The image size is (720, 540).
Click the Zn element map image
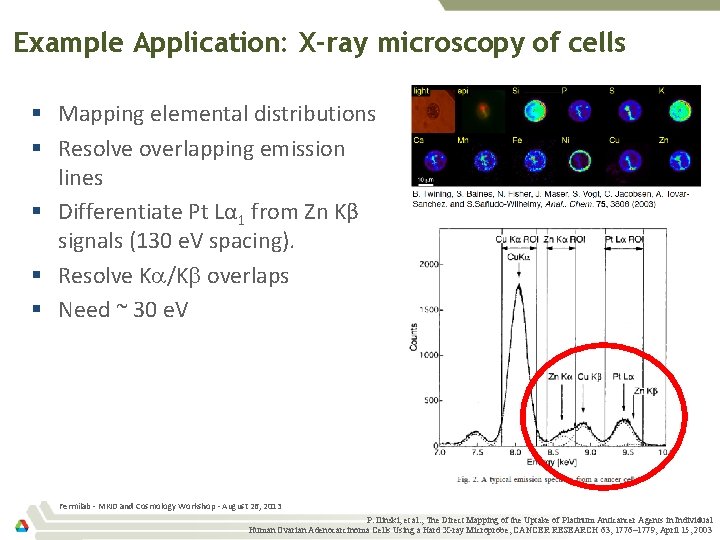(x=680, y=161)
